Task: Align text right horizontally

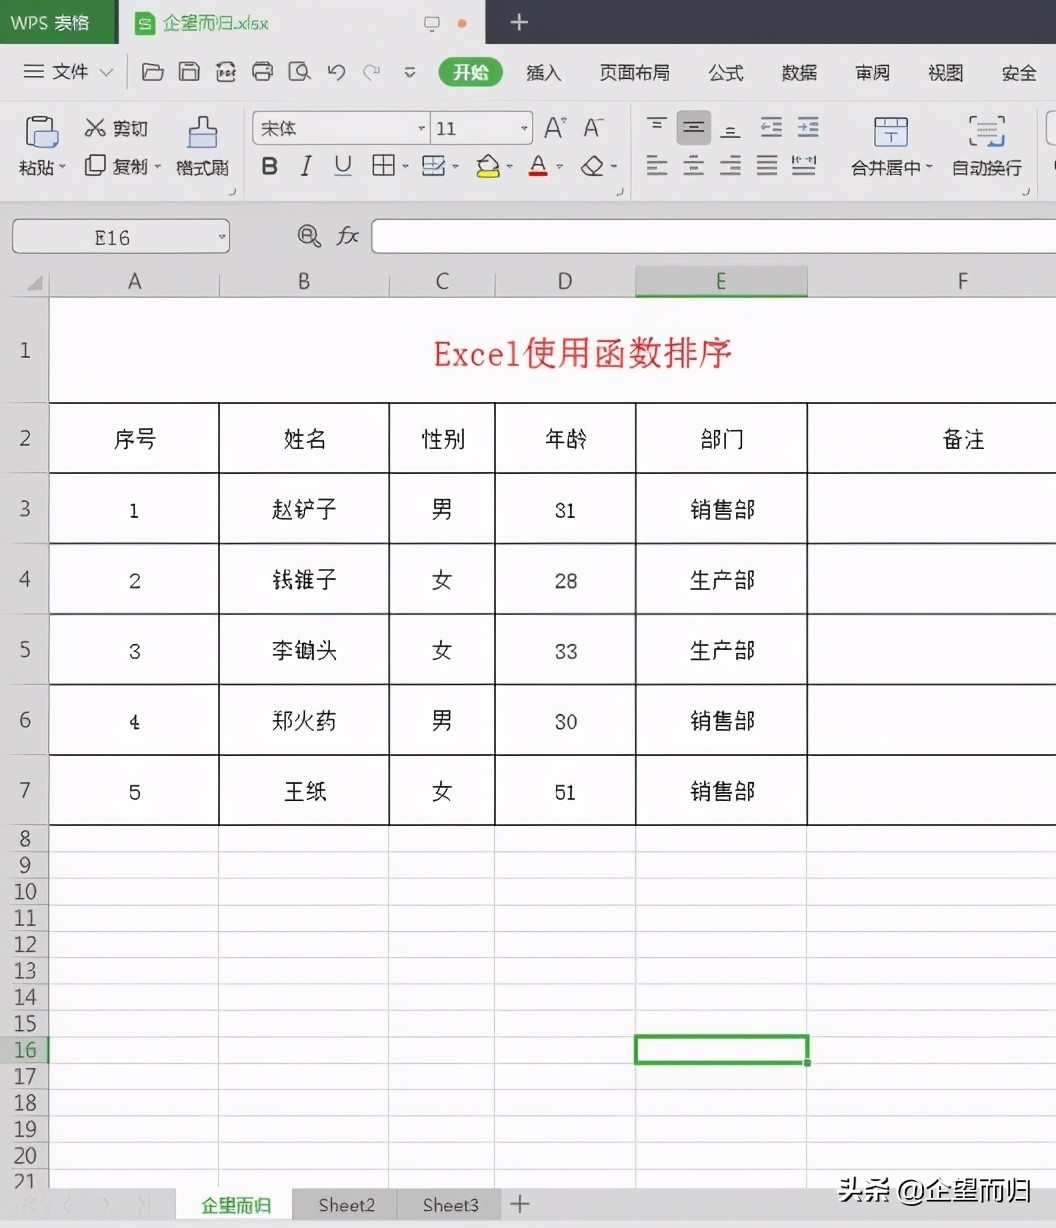Action: [x=731, y=166]
